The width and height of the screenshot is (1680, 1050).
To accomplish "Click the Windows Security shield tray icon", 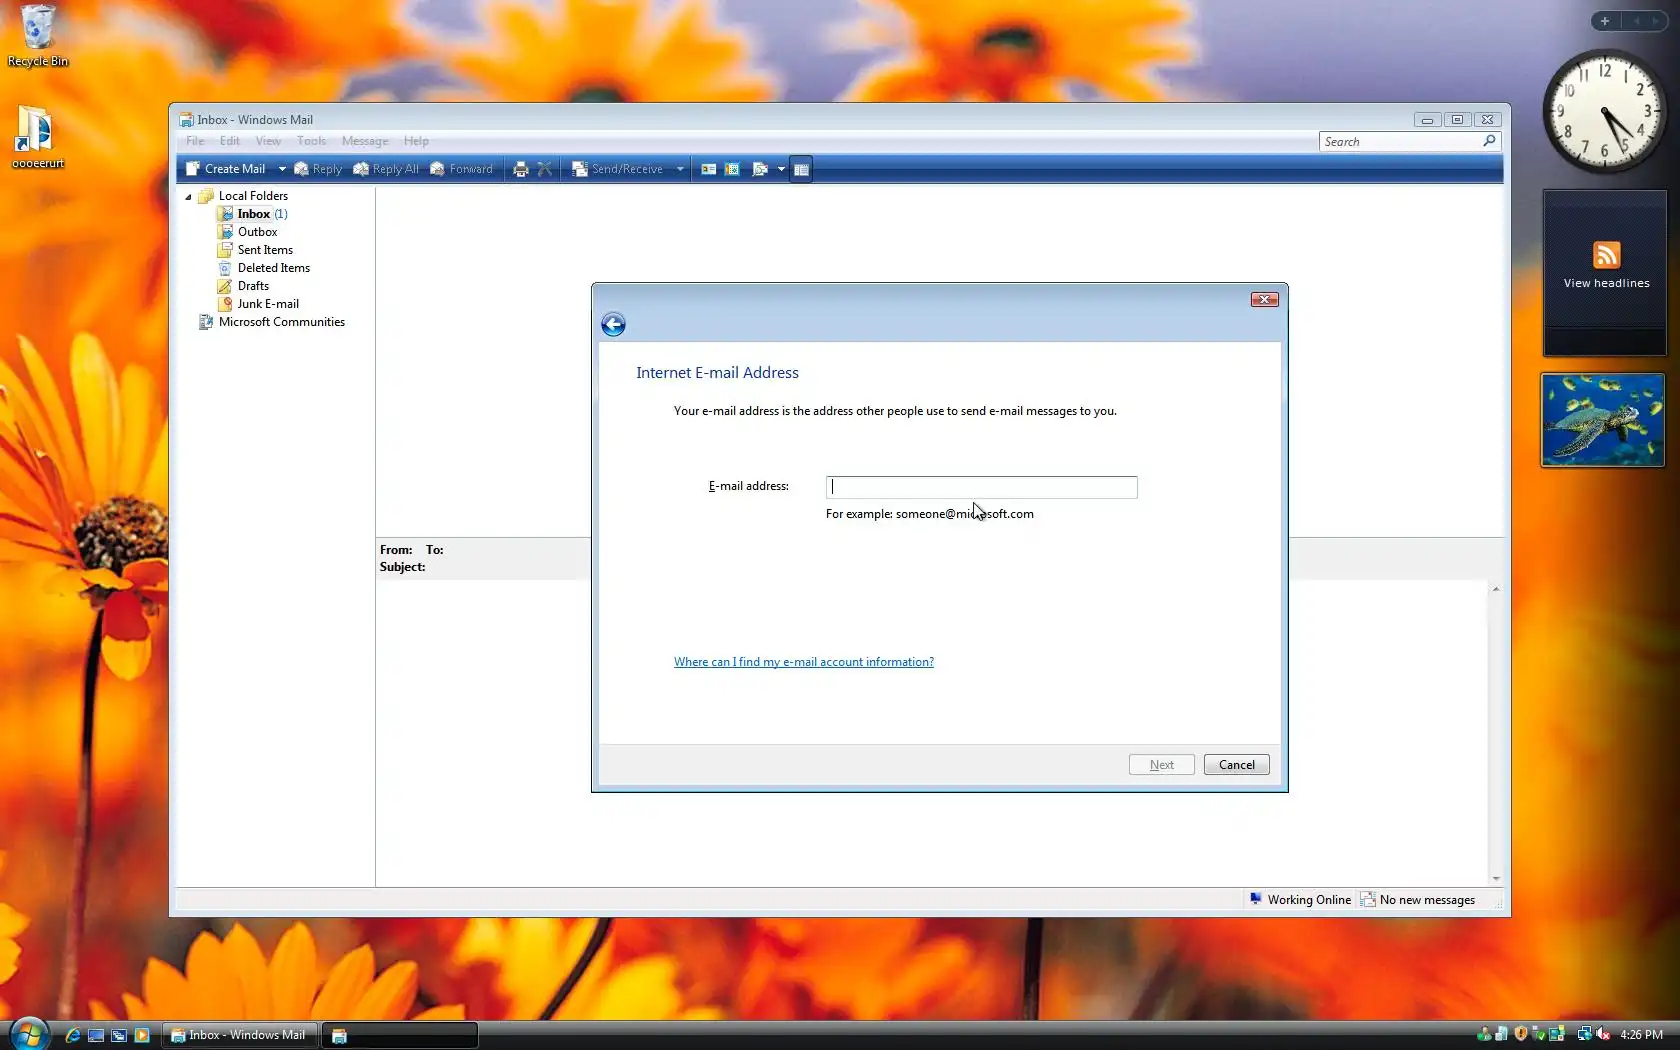I will click(x=1521, y=1034).
